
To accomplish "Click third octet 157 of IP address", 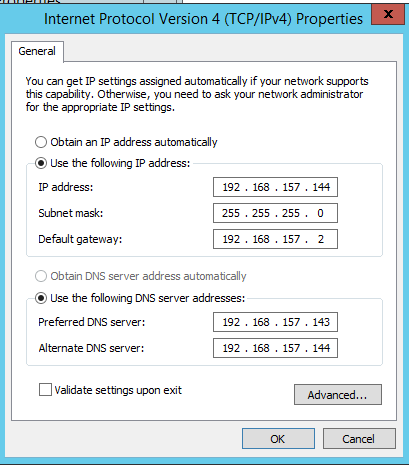I will click(x=291, y=187).
